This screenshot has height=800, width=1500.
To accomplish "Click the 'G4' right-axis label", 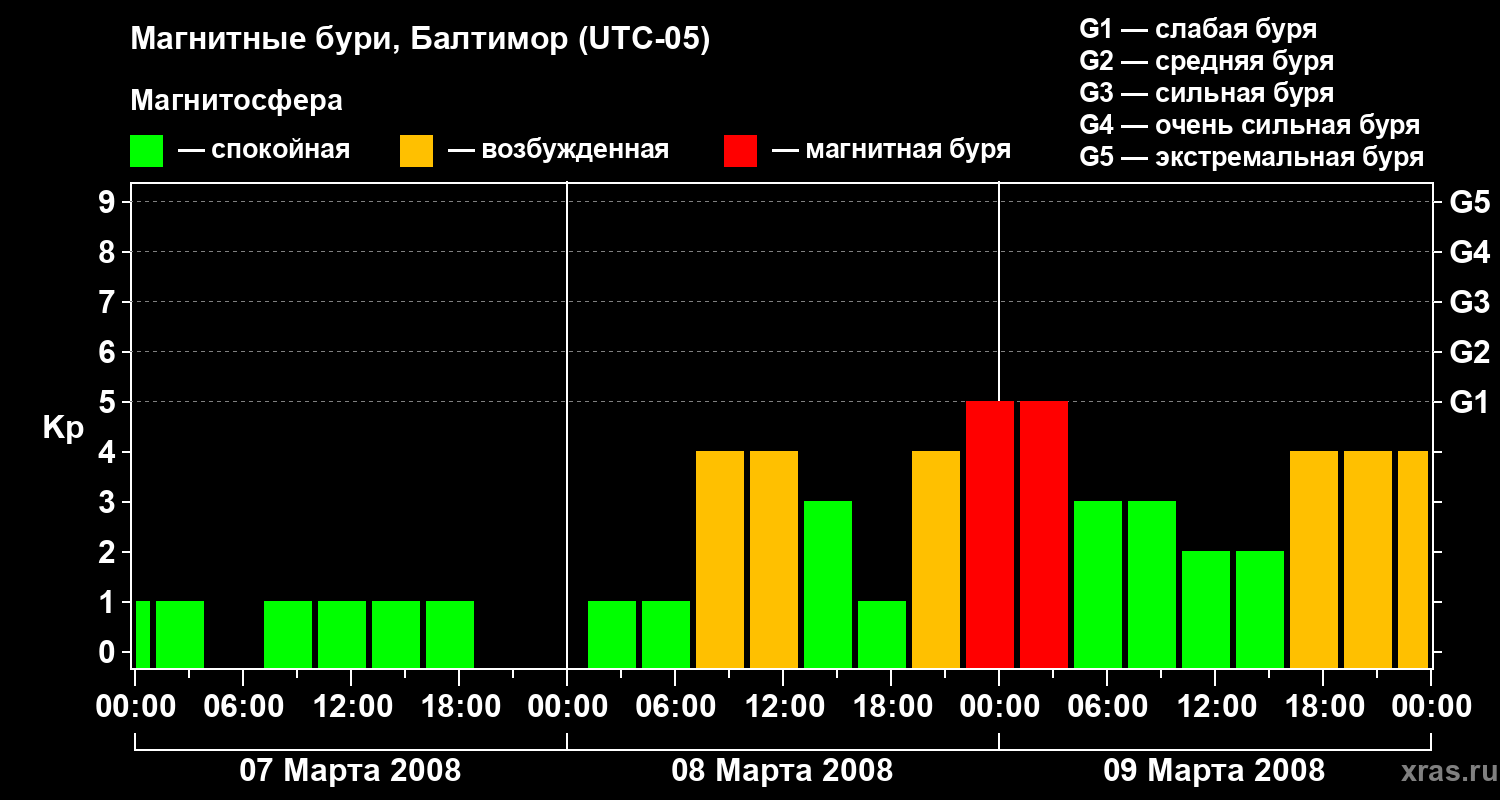I will click(x=1469, y=252).
